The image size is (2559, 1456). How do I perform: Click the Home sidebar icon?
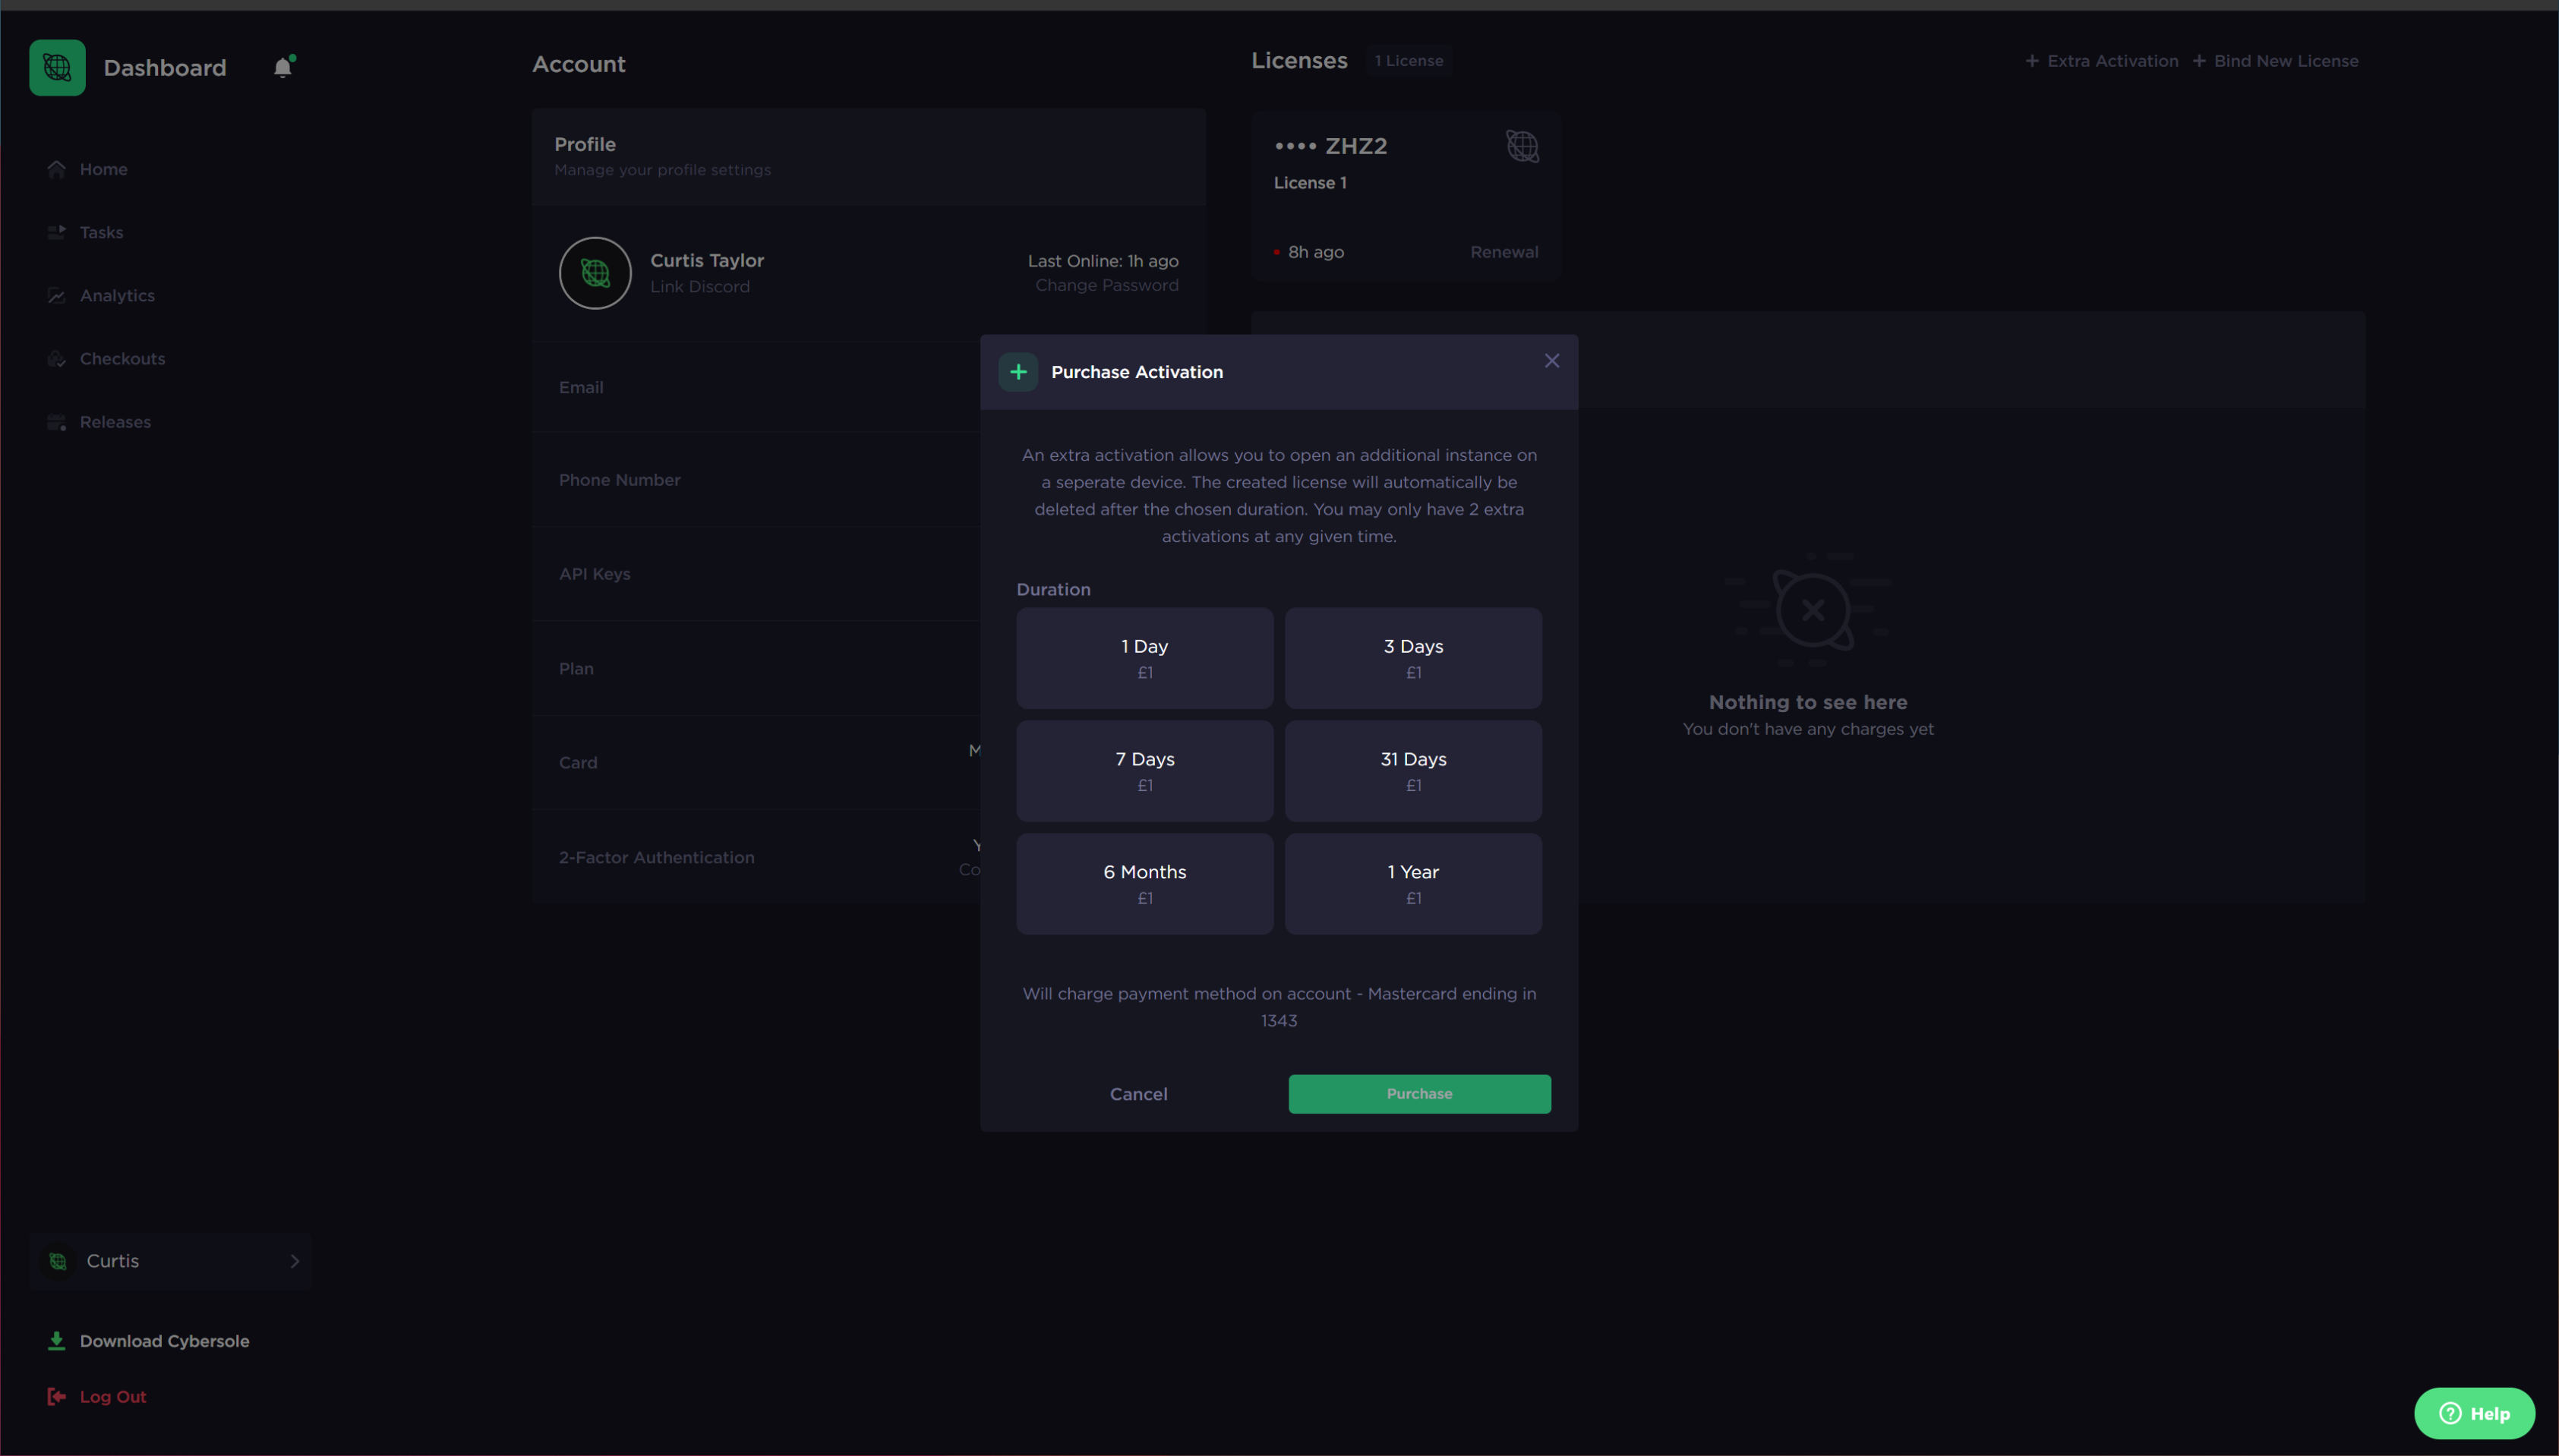(56, 169)
